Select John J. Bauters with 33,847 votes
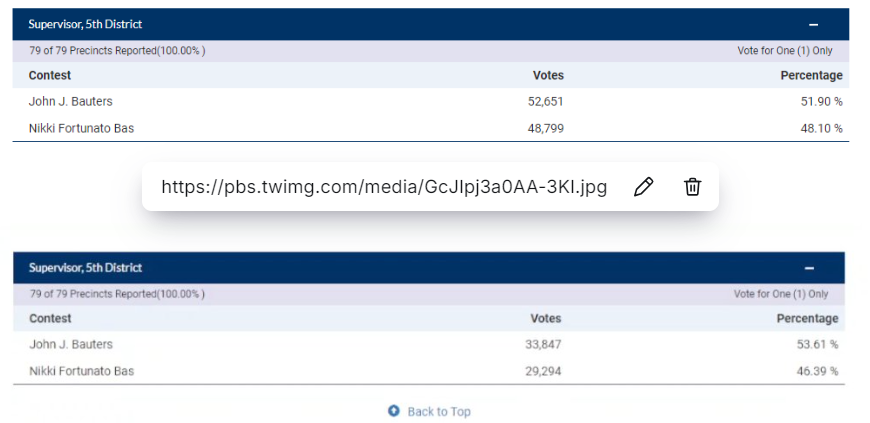Image resolution: width=870 pixels, height=423 pixels. click(70, 345)
